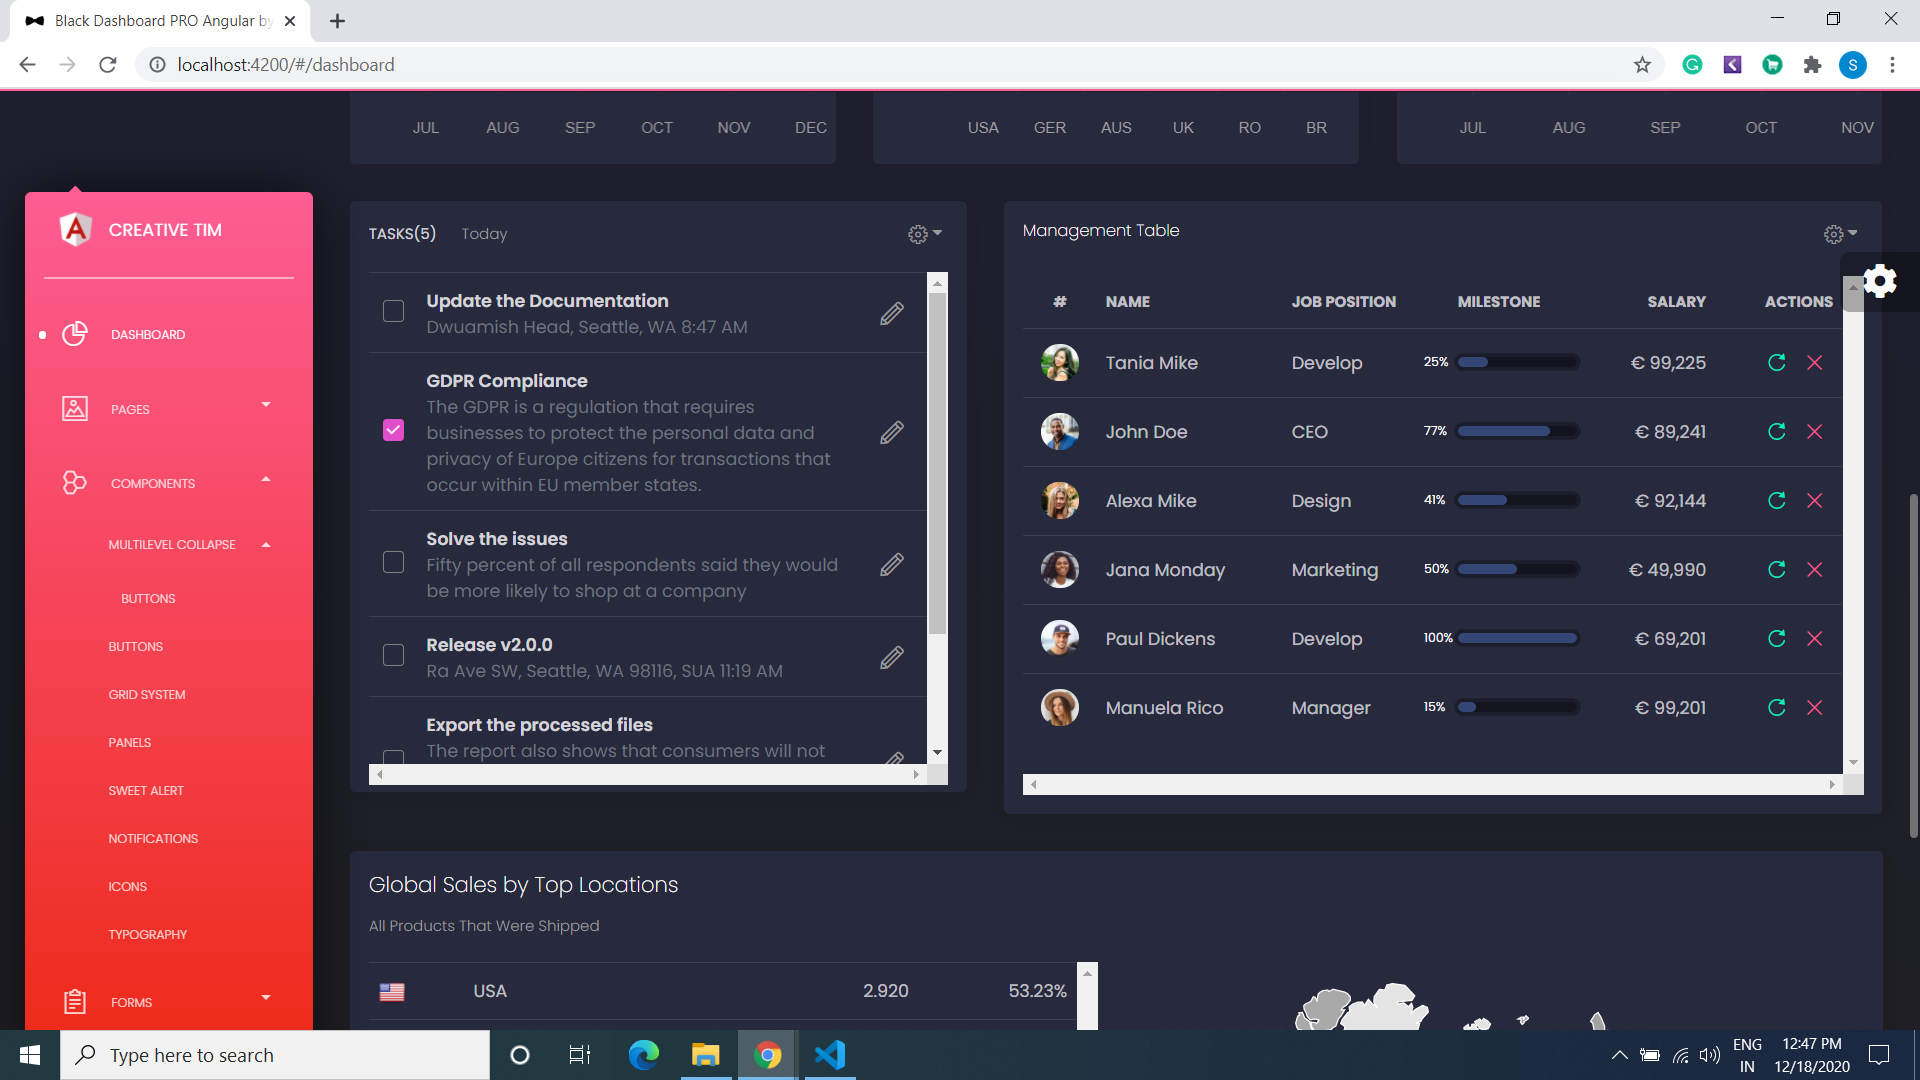Uncheck the GDPR Compliance checkbox
The width and height of the screenshot is (1920, 1080).
point(393,429)
